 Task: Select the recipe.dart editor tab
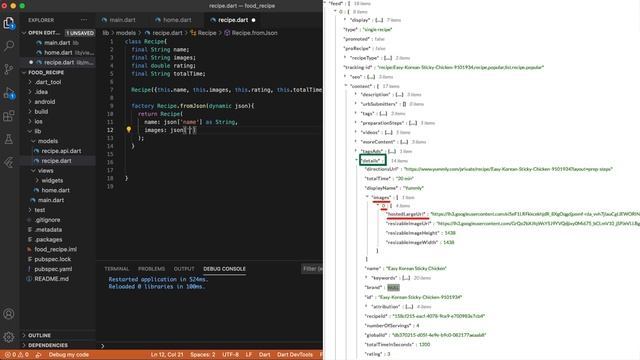coord(232,20)
